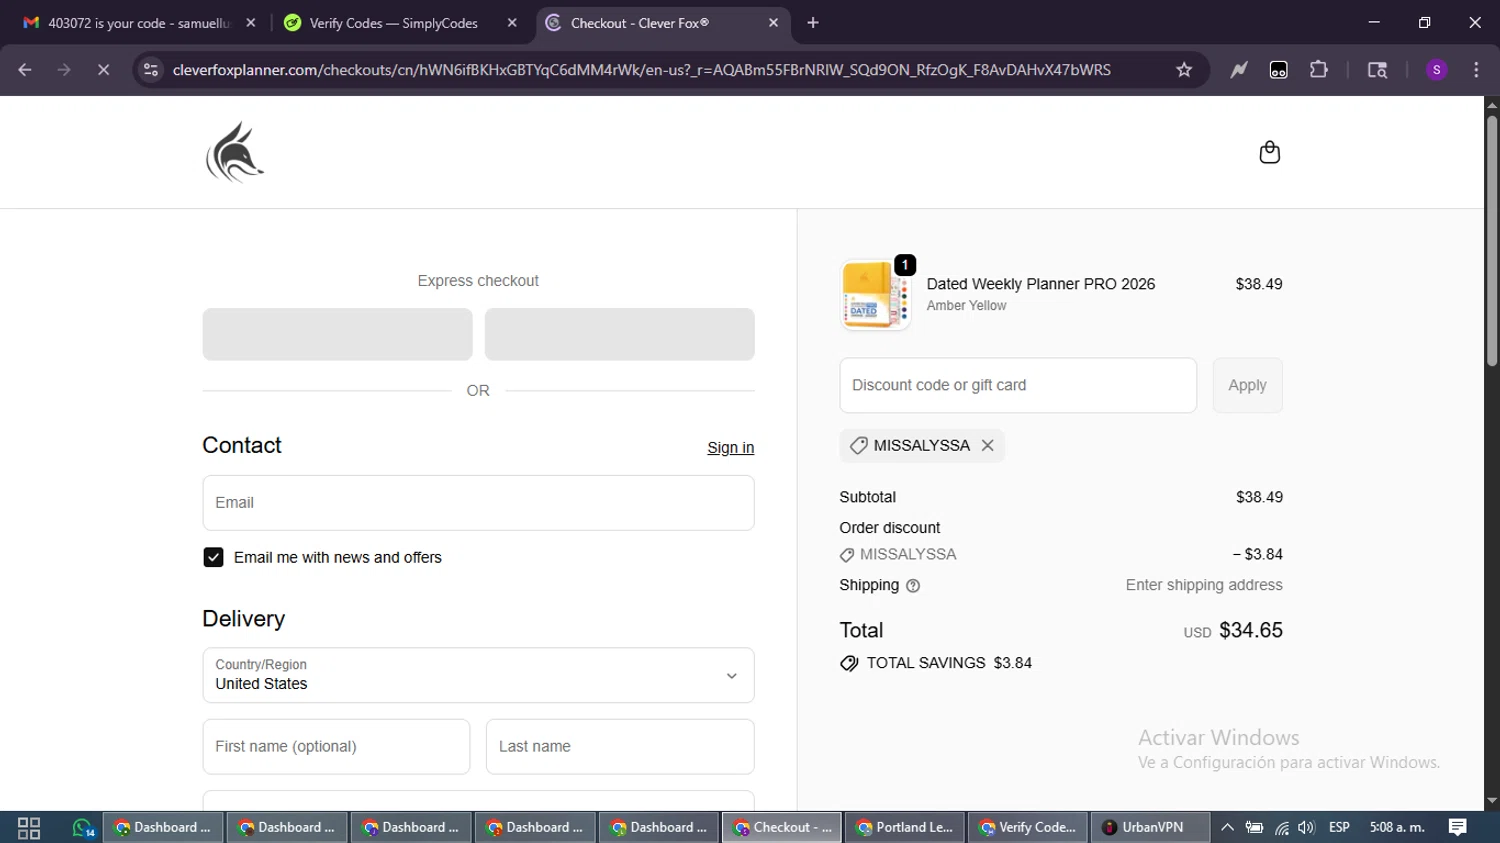Click the page vertical scrollbar
Screen dimensions: 1500x843
(1492, 240)
